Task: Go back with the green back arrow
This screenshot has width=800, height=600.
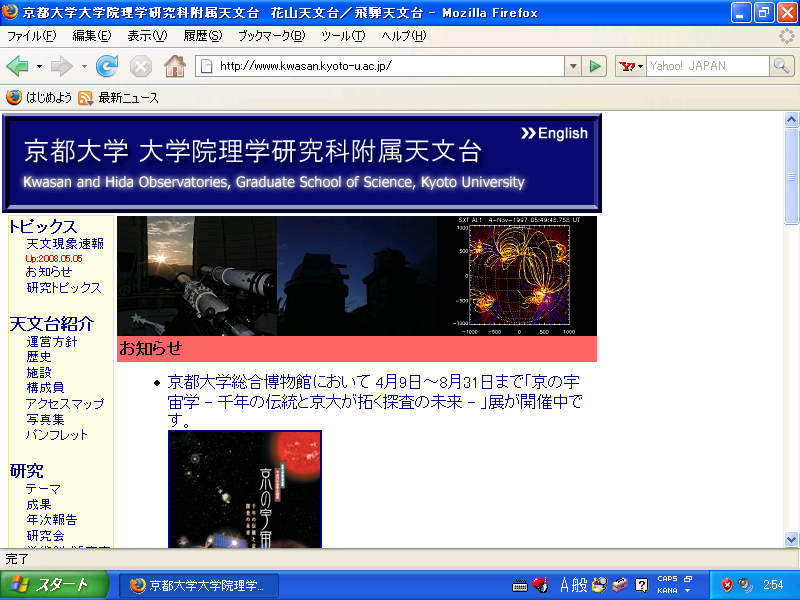Action: [x=17, y=66]
